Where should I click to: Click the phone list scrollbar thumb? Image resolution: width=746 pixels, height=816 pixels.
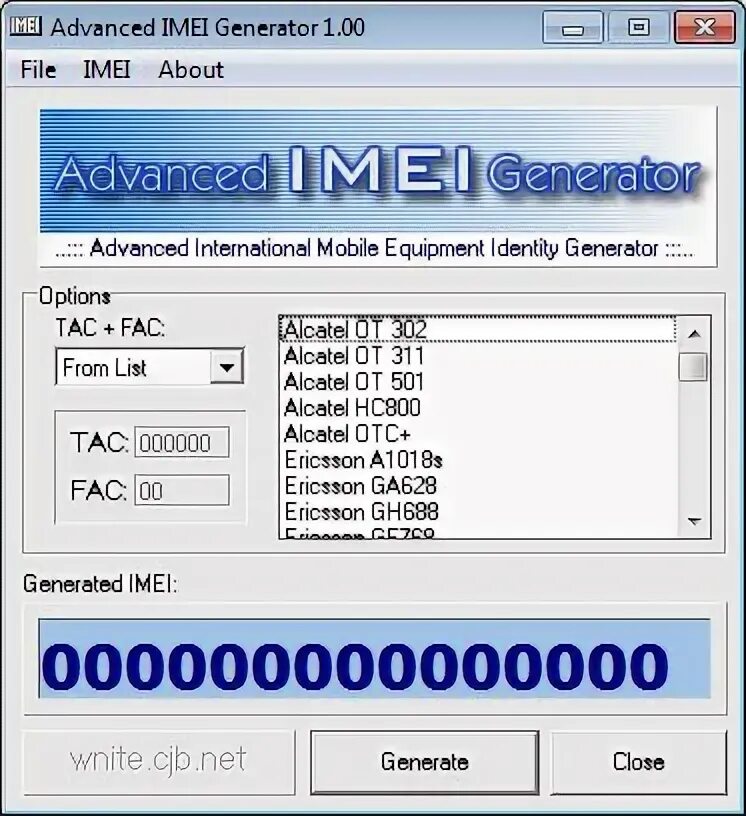[693, 367]
